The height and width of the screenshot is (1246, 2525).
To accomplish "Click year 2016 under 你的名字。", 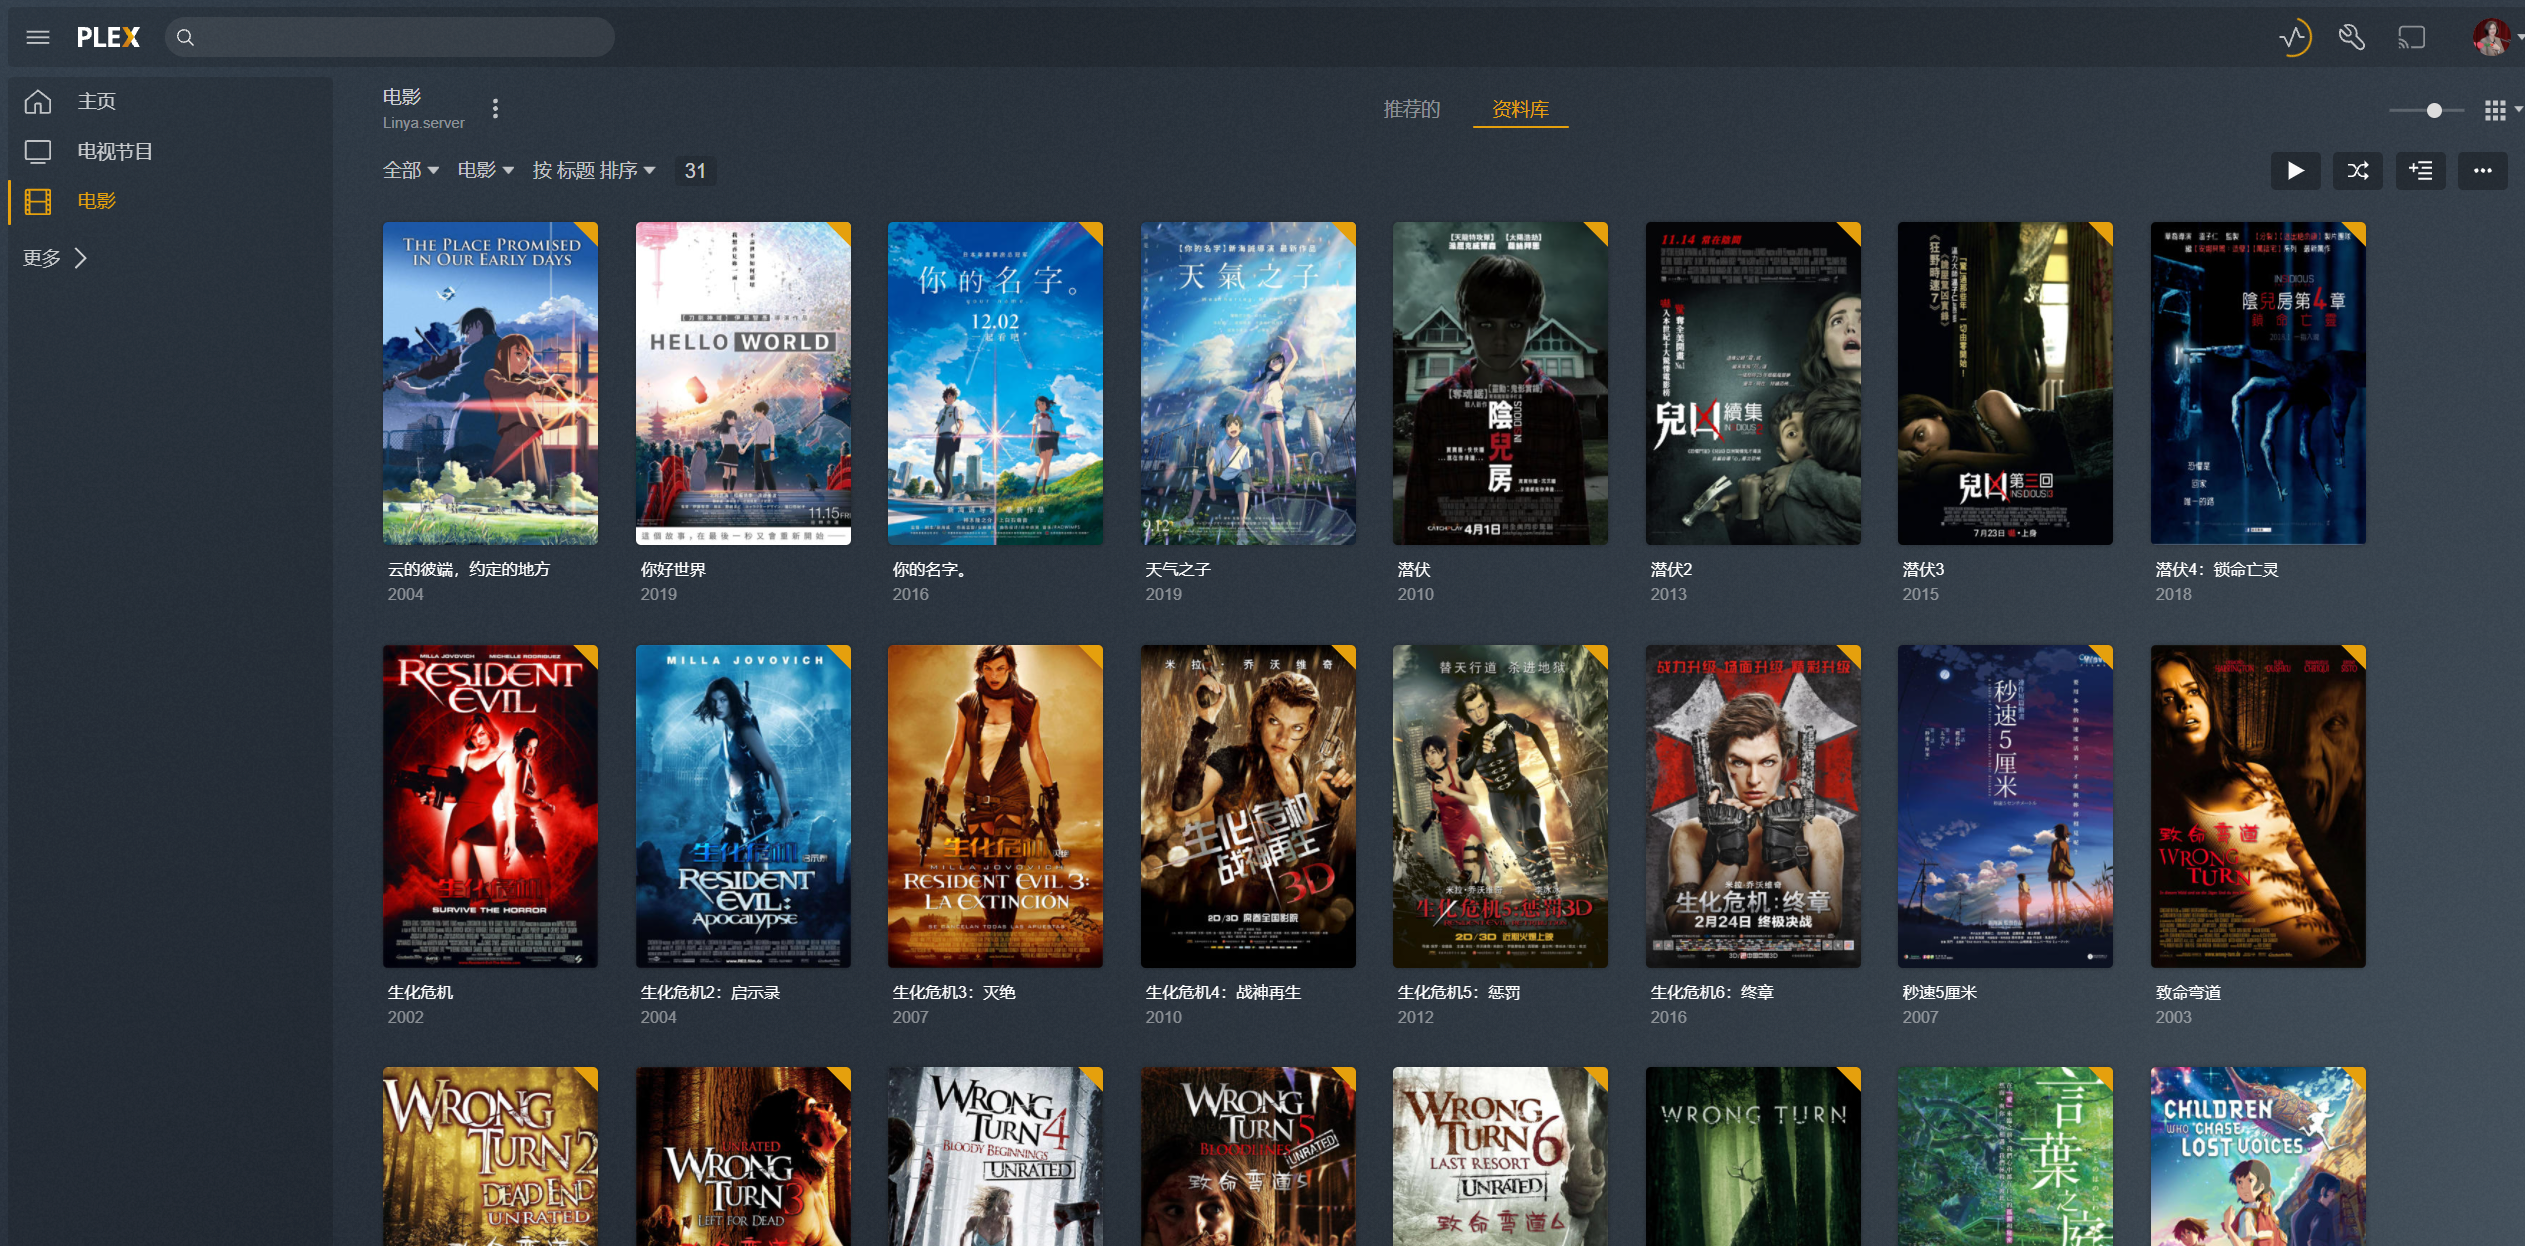I will pyautogui.click(x=910, y=594).
